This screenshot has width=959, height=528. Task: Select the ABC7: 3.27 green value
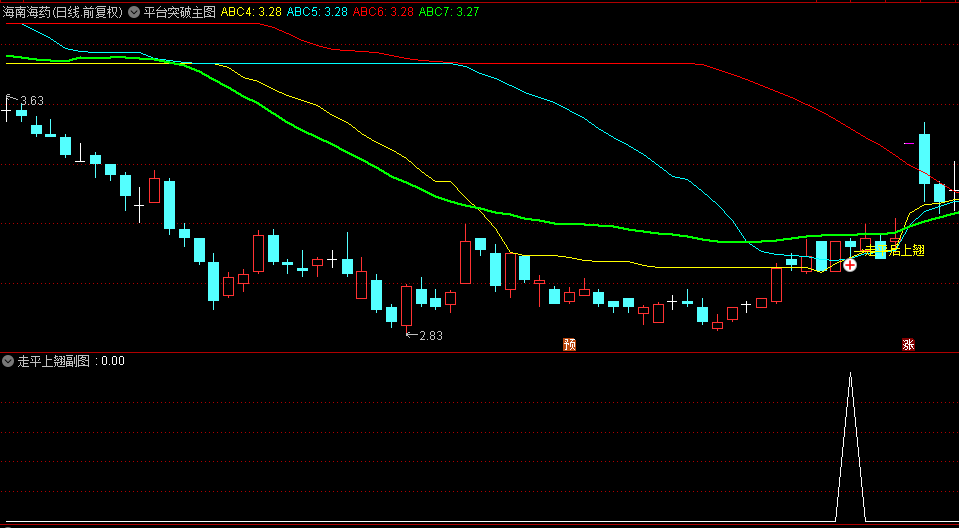[450, 12]
